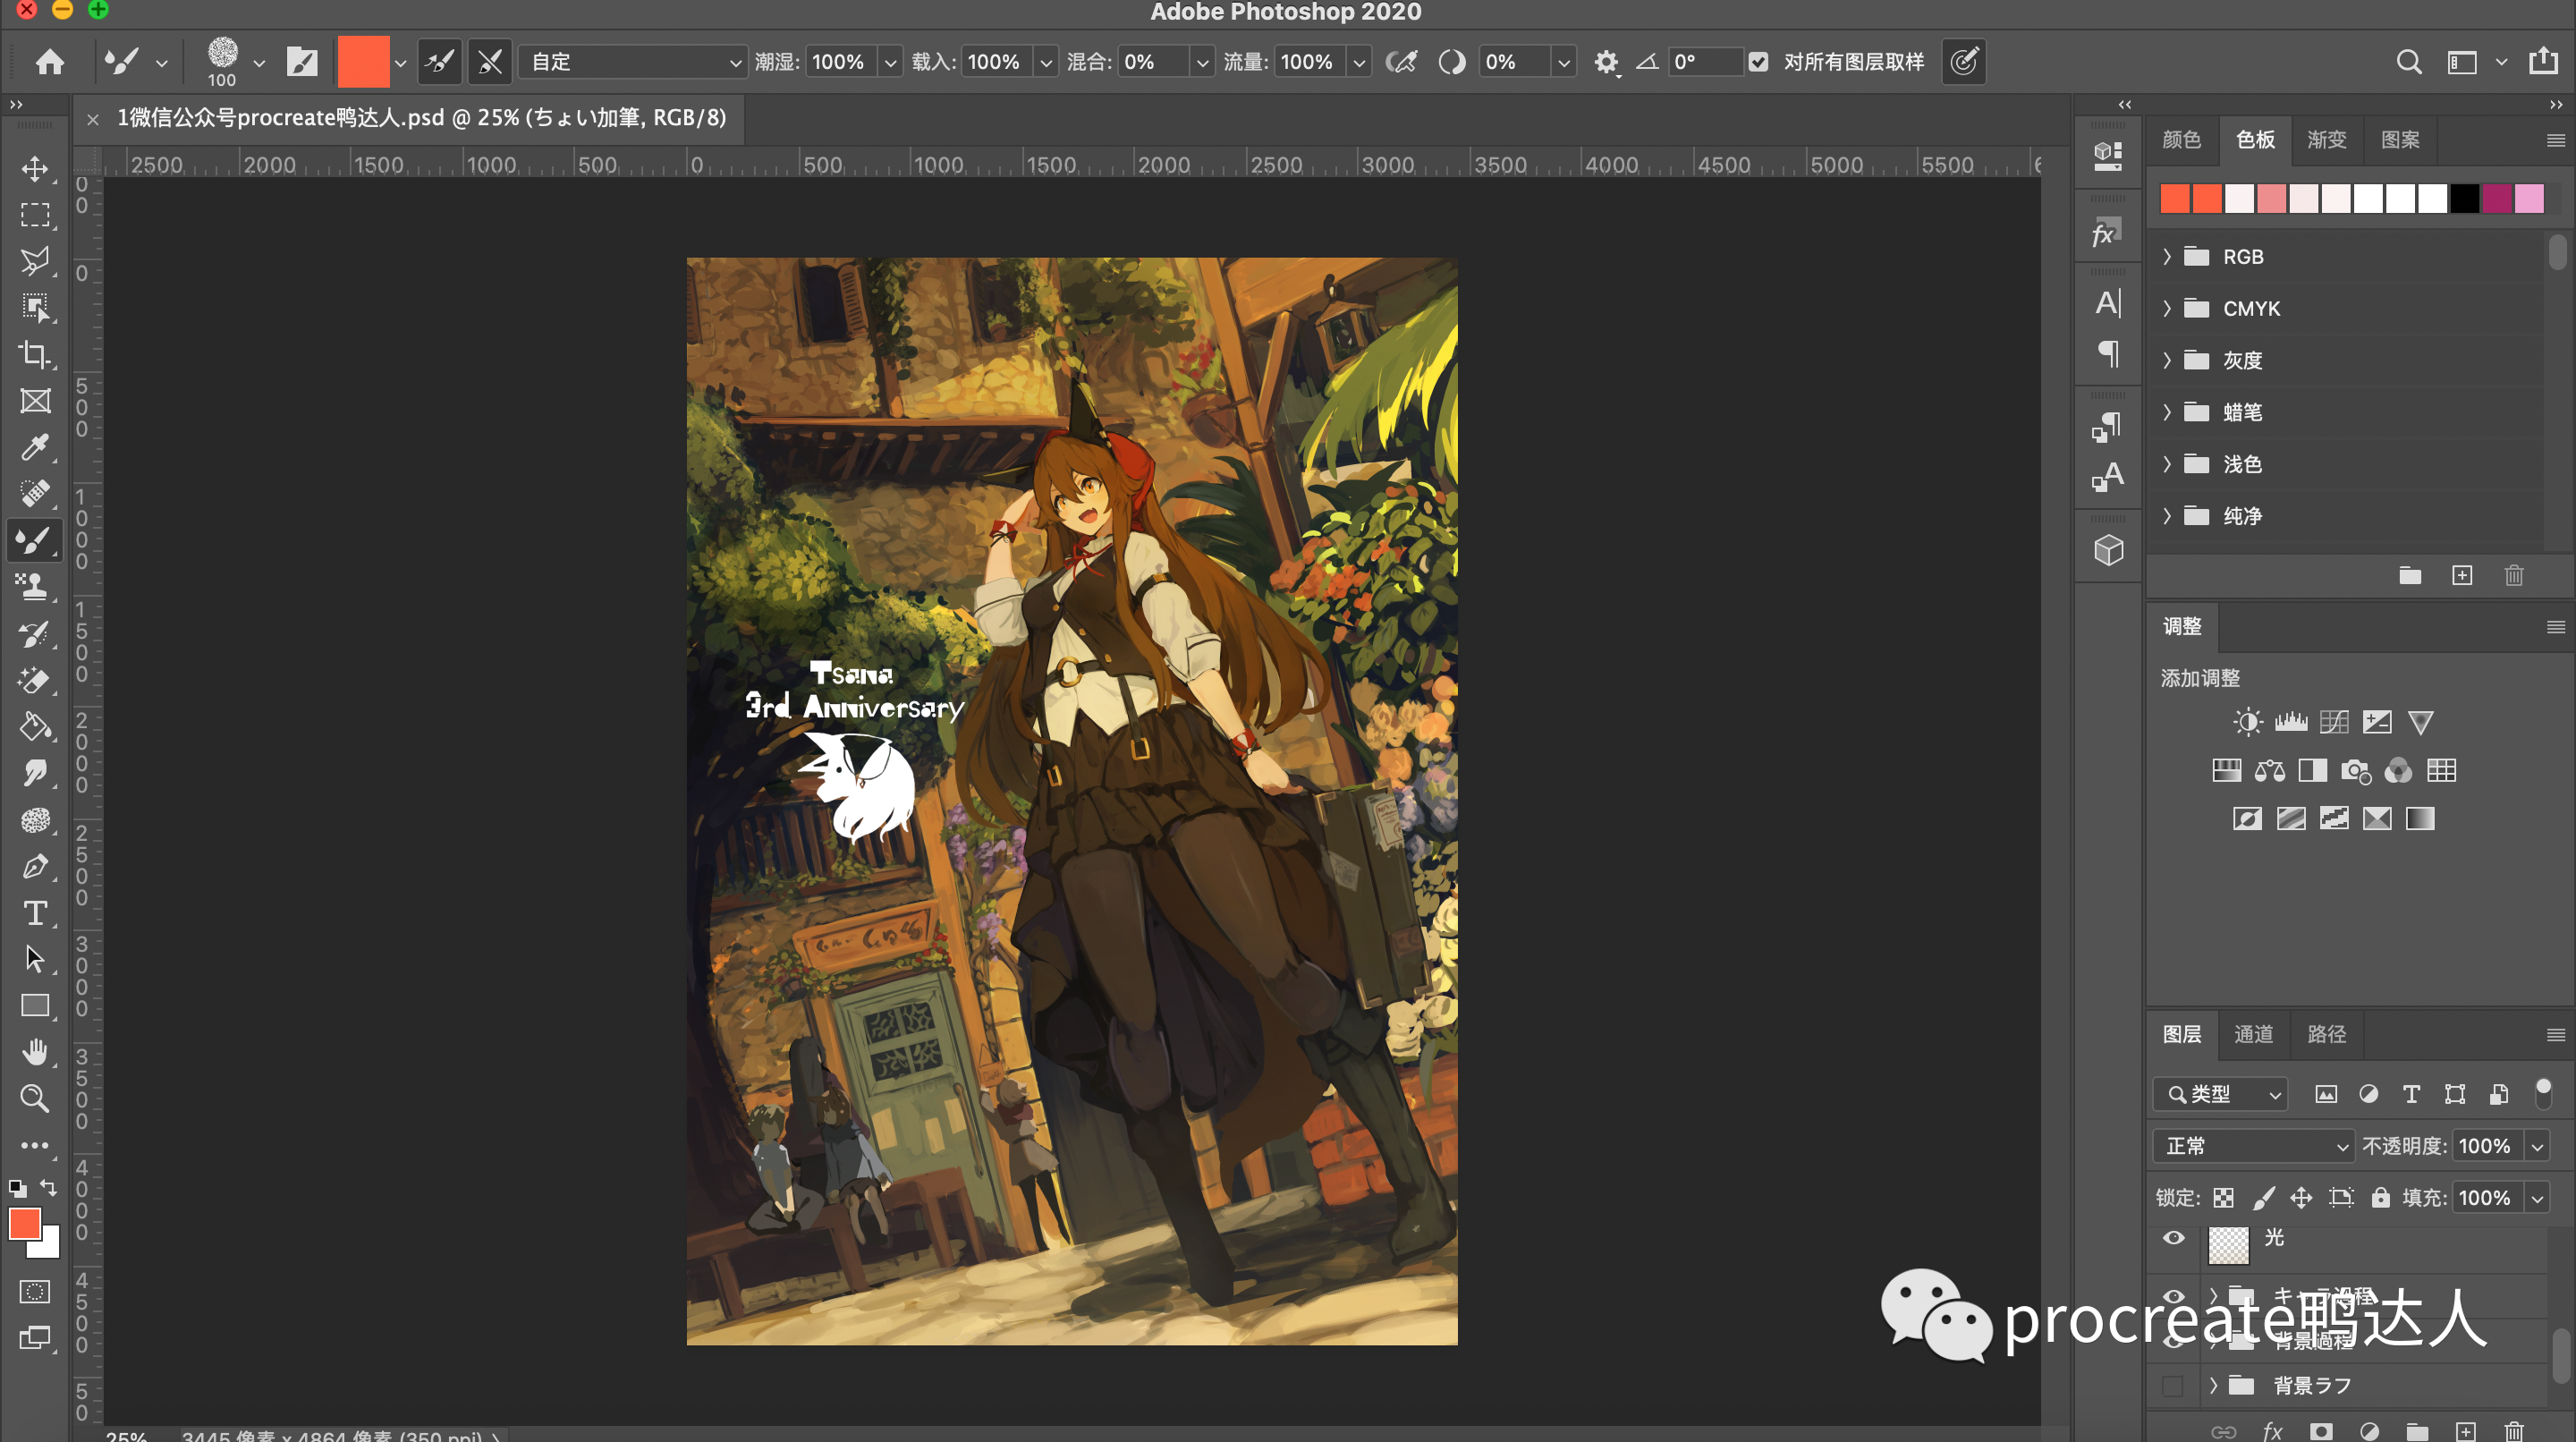
Task: Open the 正常 blend mode dropdown
Action: click(2253, 1146)
